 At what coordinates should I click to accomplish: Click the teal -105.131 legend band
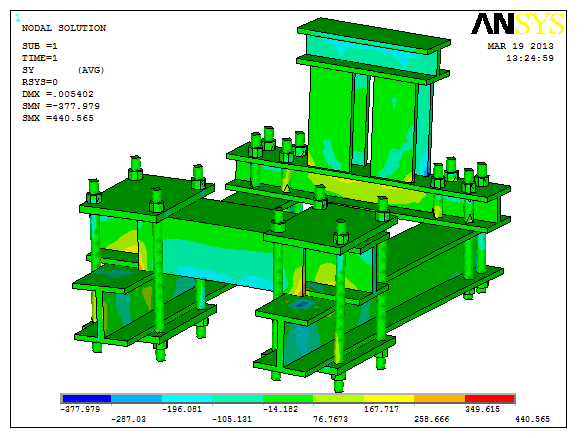238,399
